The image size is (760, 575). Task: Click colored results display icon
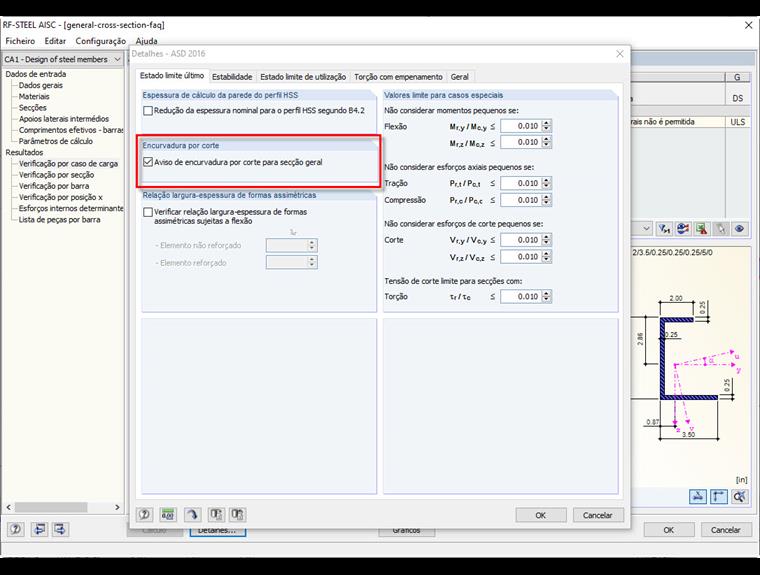(683, 229)
